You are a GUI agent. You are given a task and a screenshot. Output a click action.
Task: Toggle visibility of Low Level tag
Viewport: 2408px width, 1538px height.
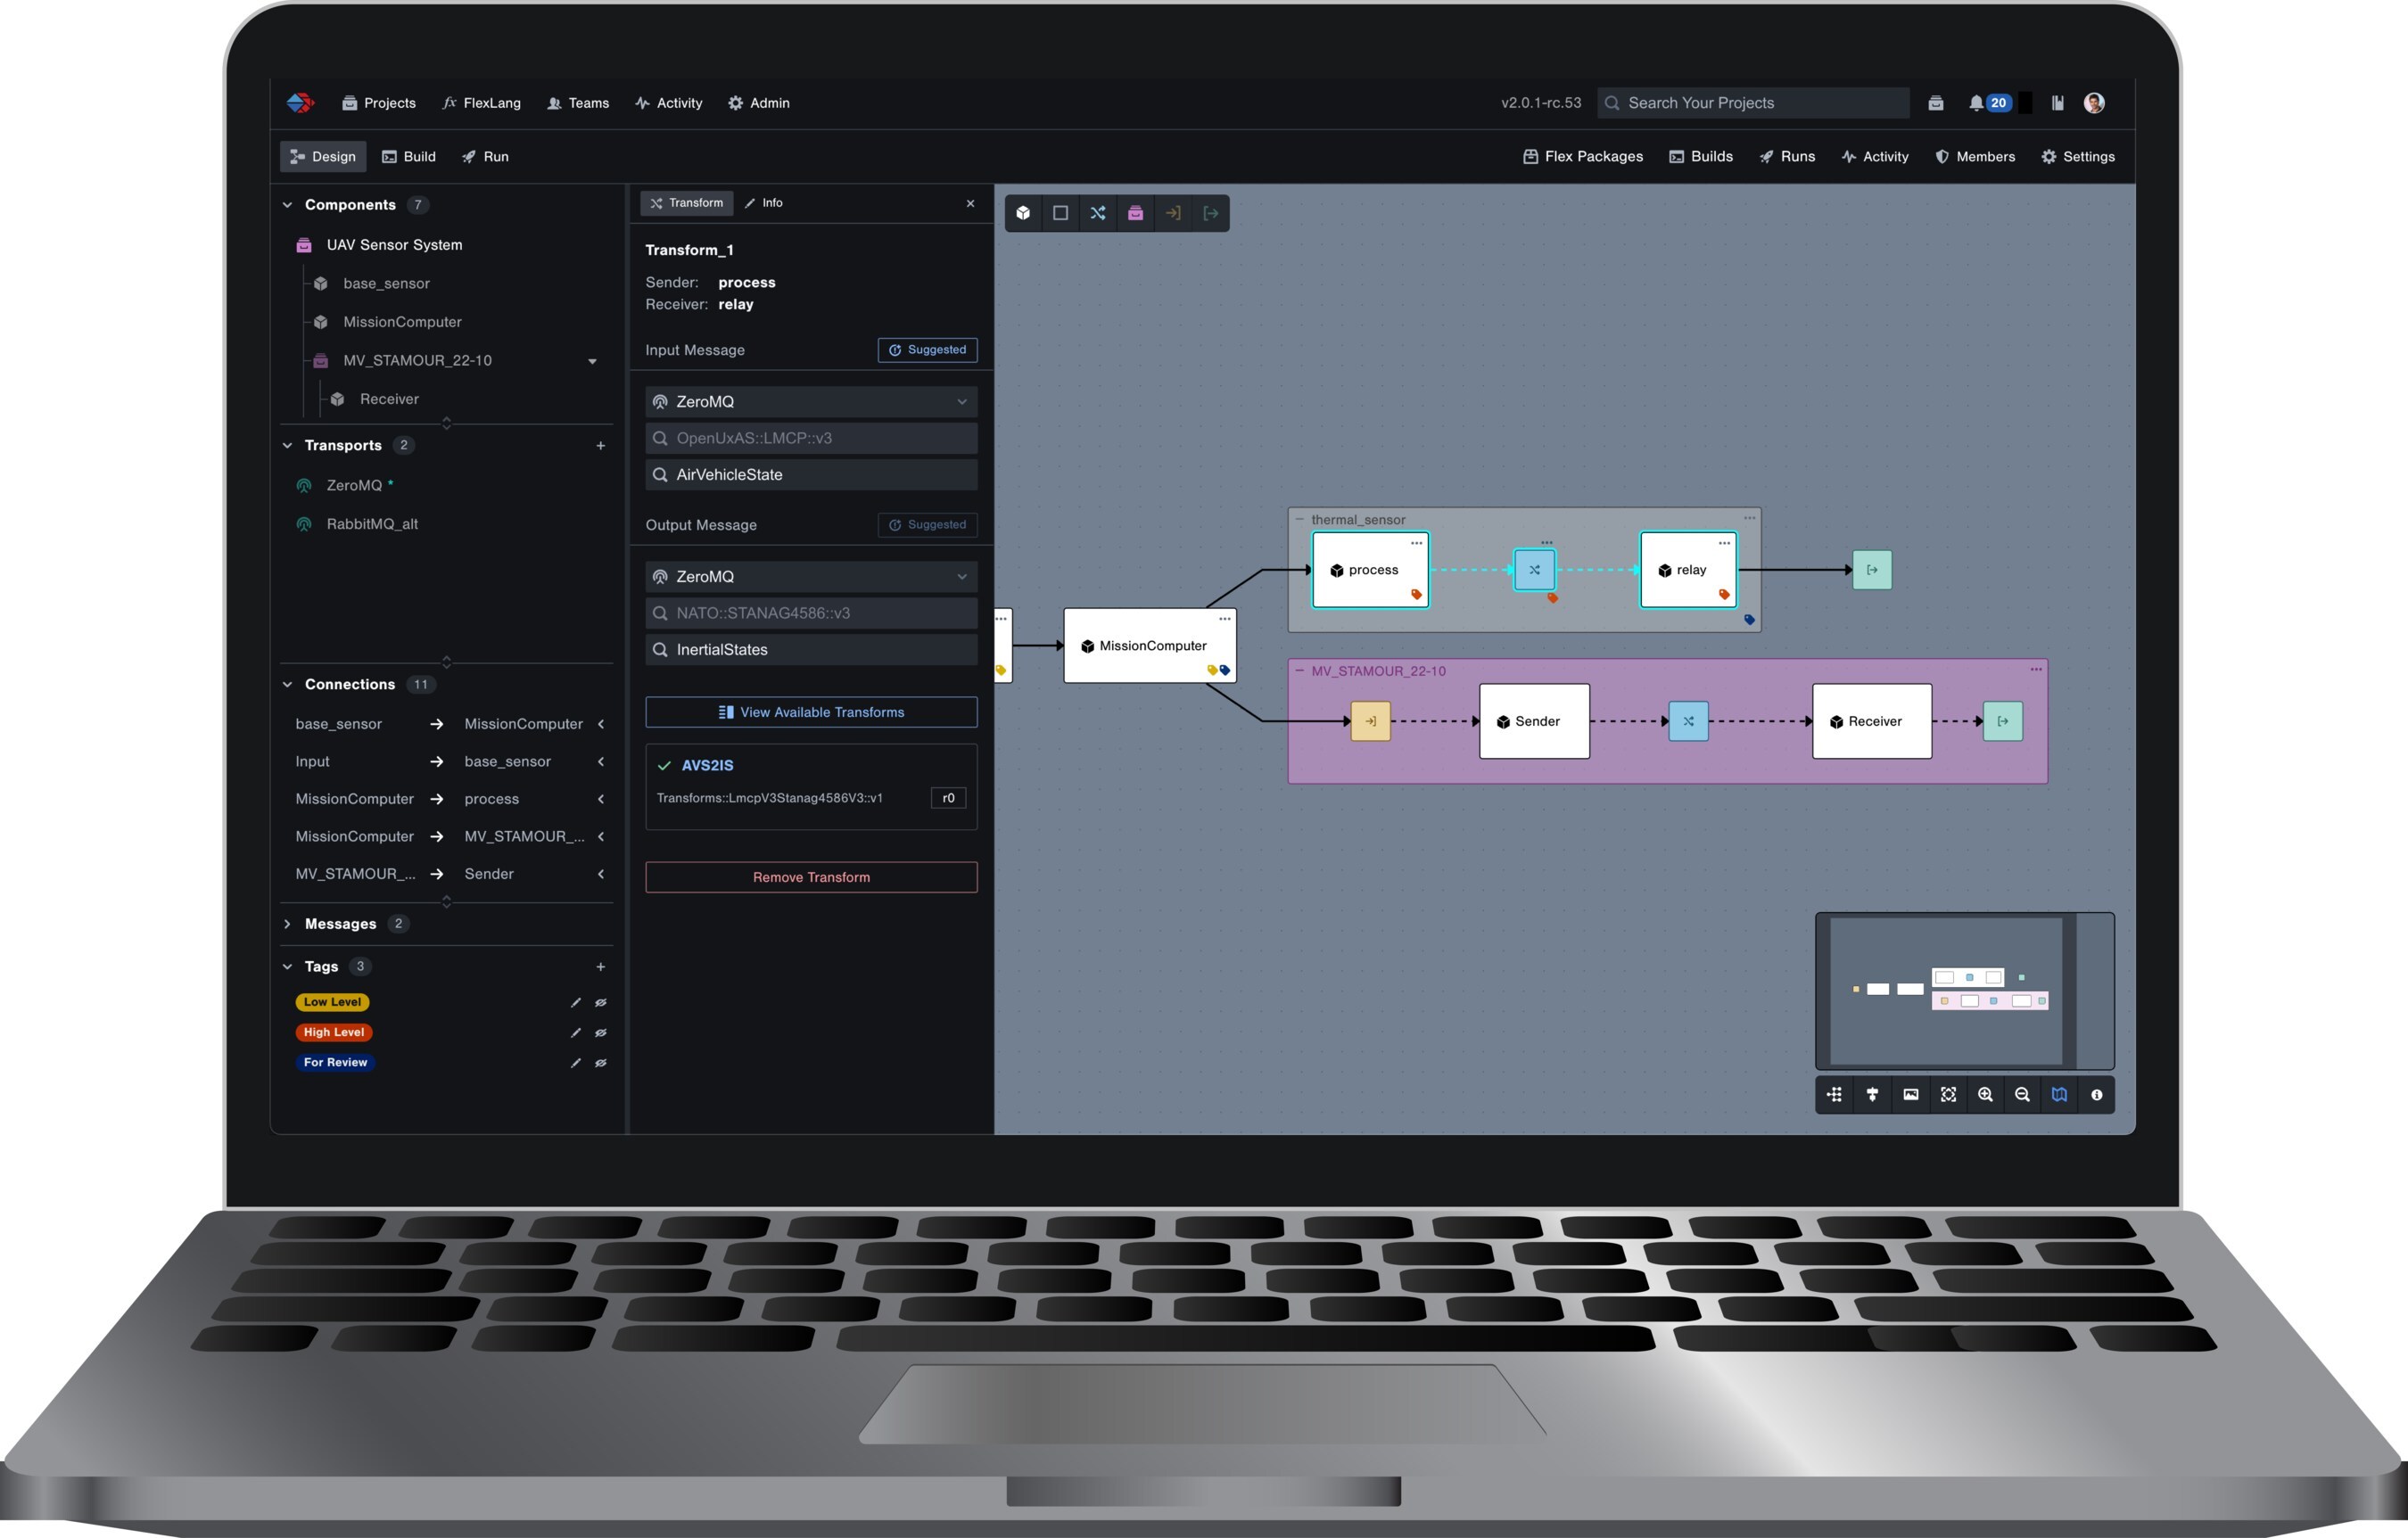click(601, 1002)
